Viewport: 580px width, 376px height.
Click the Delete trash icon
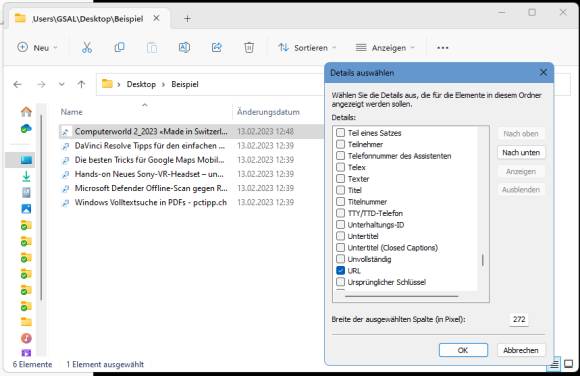[249, 47]
